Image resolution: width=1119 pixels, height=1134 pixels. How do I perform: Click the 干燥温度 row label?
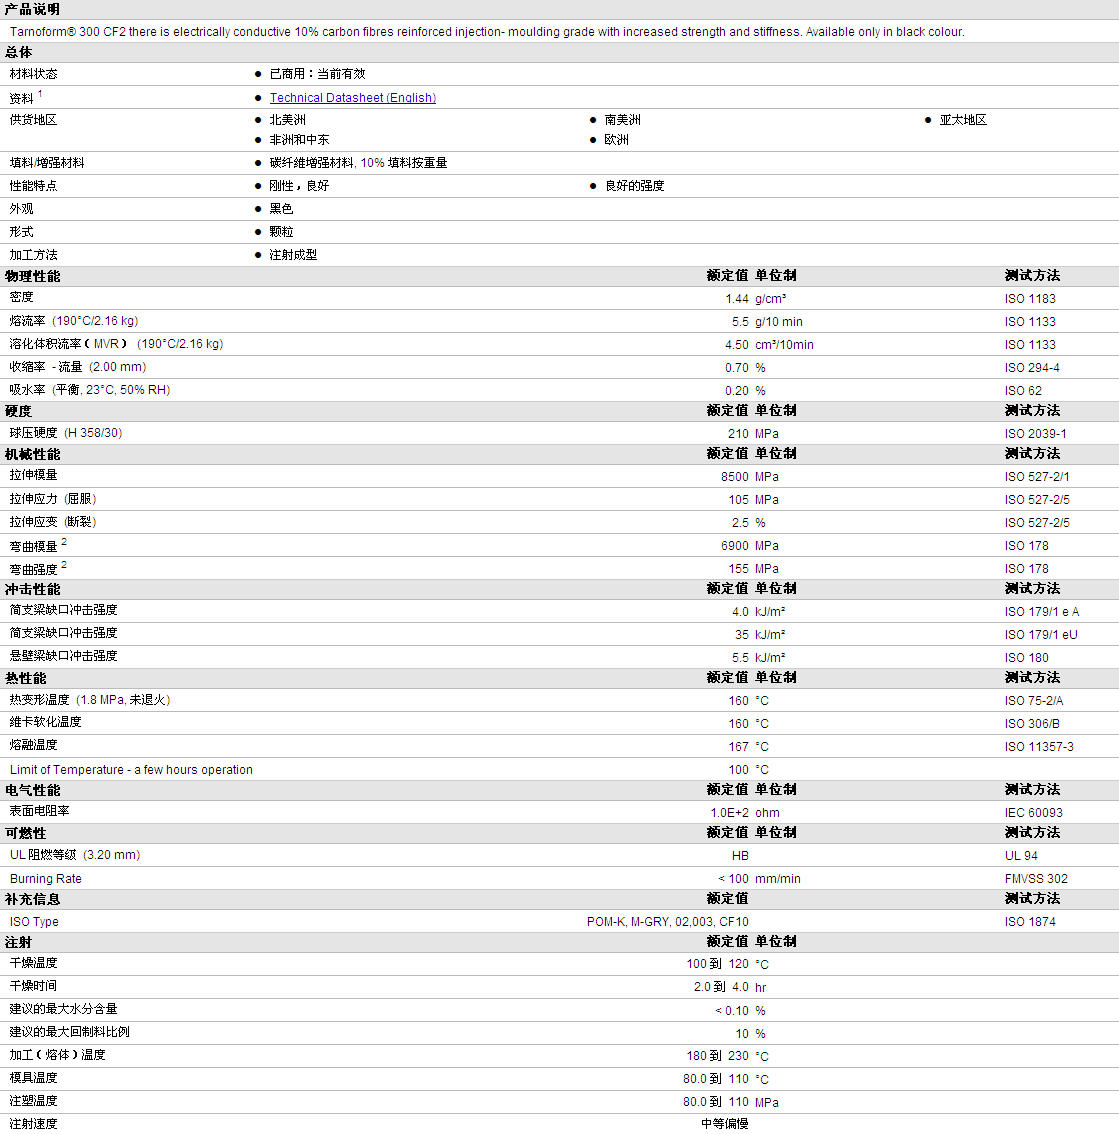(33, 963)
